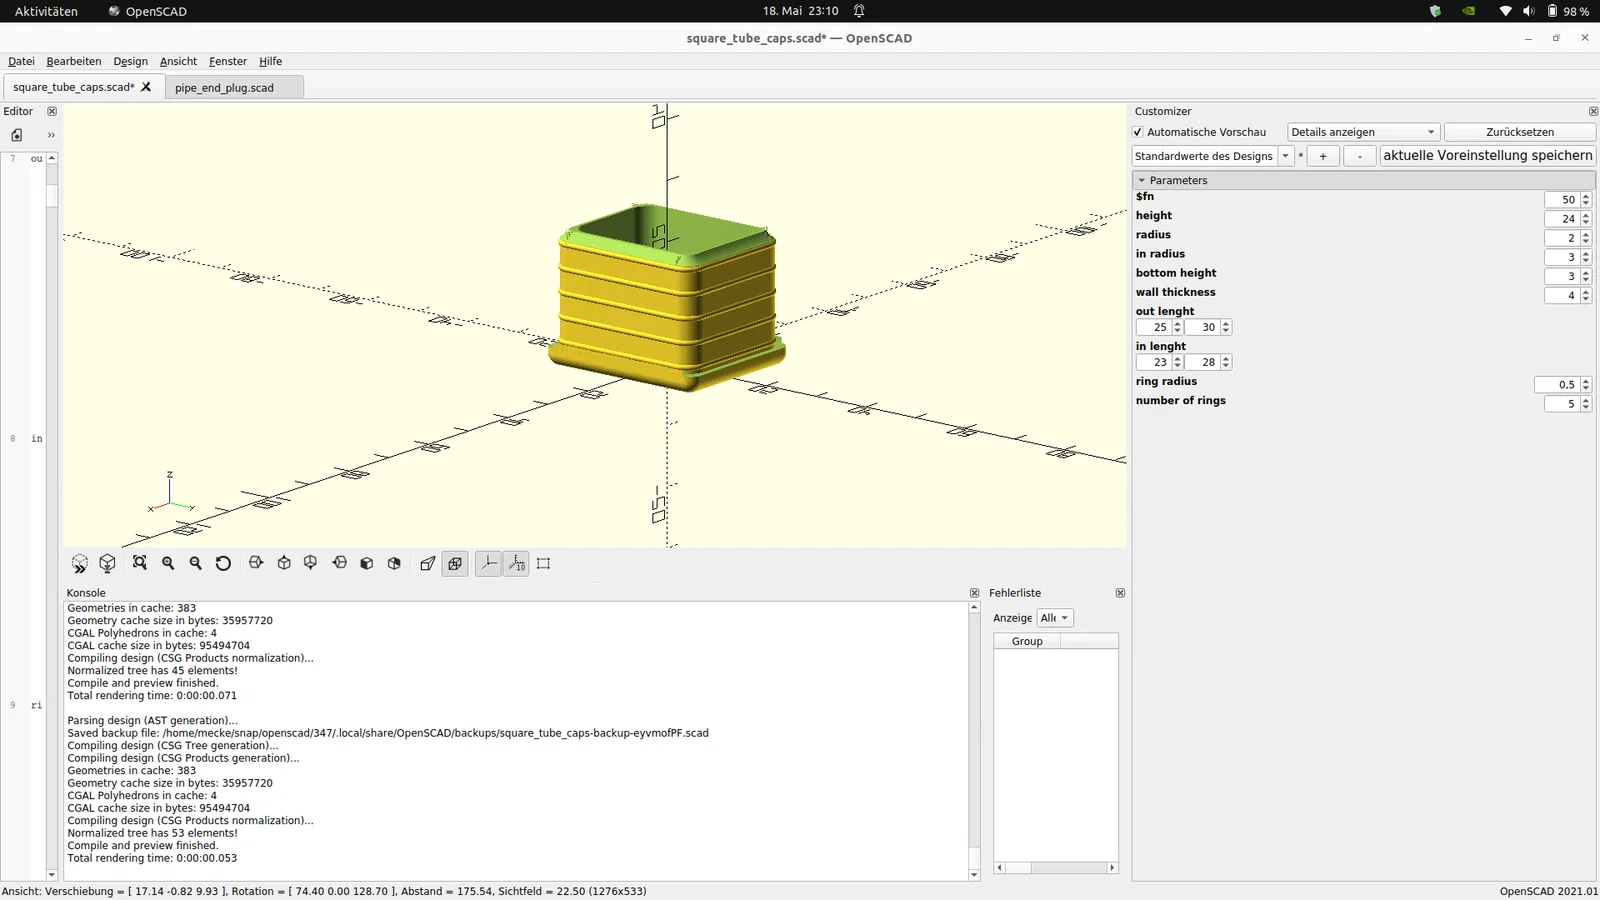1600x900 pixels.
Task: Add a new preset with the plus button
Action: pos(1323,156)
